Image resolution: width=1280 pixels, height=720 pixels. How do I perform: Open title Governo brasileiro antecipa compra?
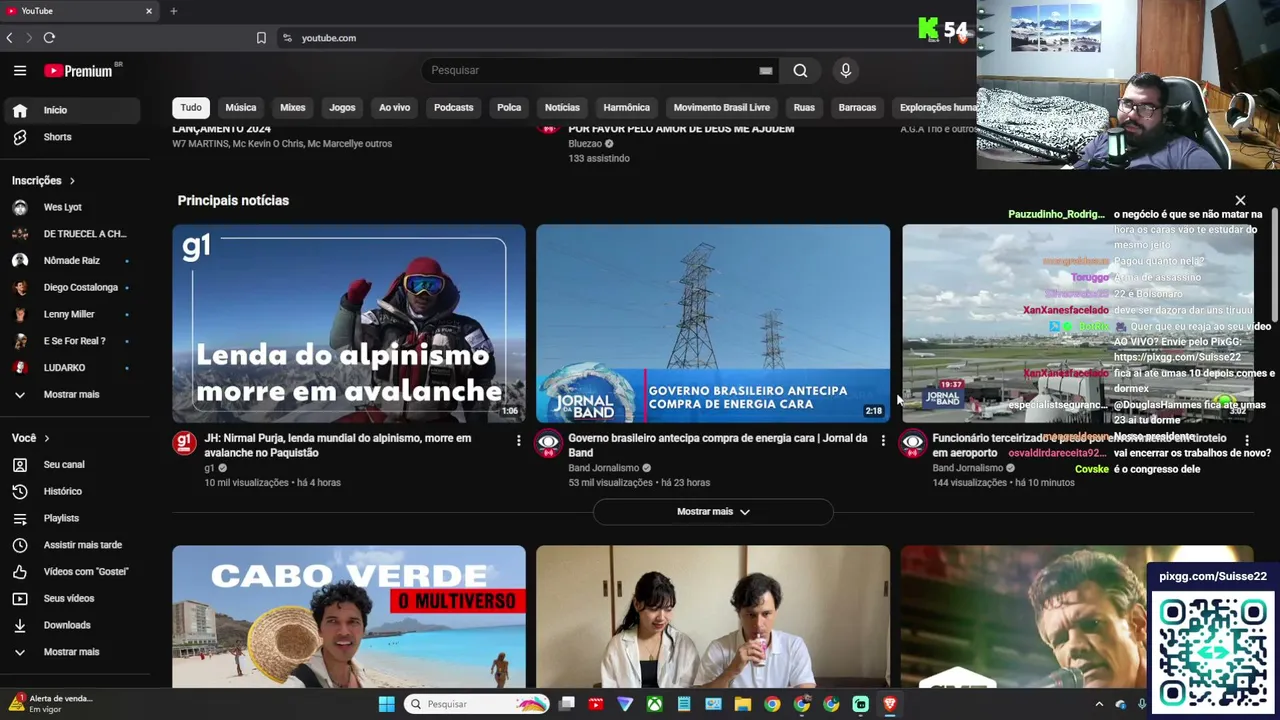[x=718, y=445]
